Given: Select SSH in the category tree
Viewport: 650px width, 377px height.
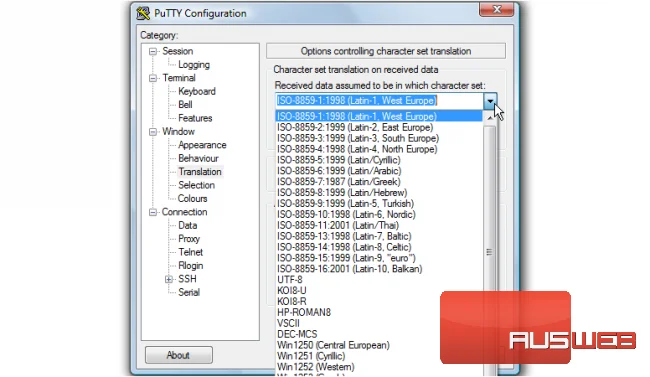Looking at the screenshot, I should coord(187,279).
